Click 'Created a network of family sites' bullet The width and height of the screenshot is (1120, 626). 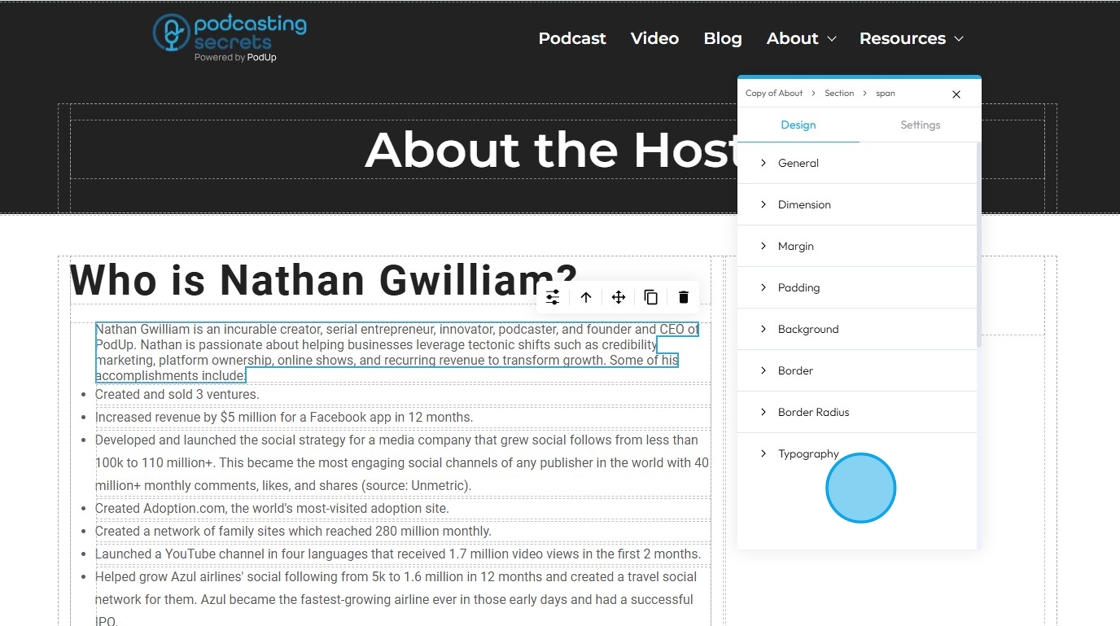293,532
